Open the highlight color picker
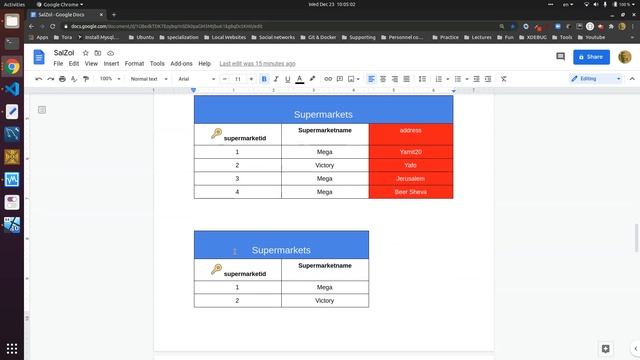640x360 pixels. pyautogui.click(x=312, y=79)
